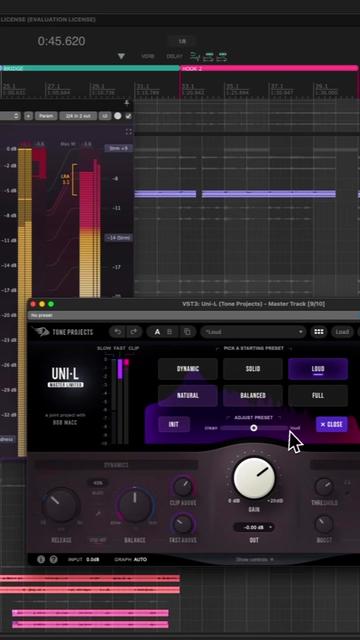Expand Show controls at plugin bottom
360x640 pixels.
click(255, 559)
